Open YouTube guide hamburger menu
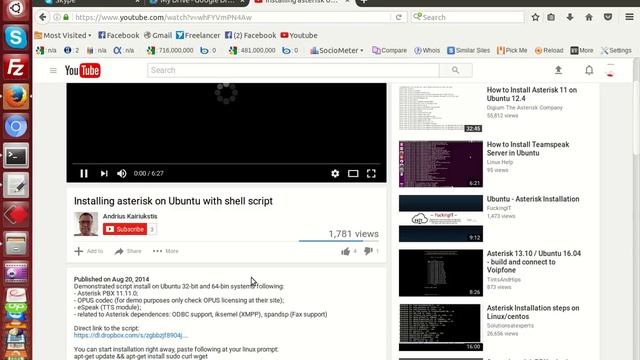The width and height of the screenshot is (640, 360). tap(53, 71)
